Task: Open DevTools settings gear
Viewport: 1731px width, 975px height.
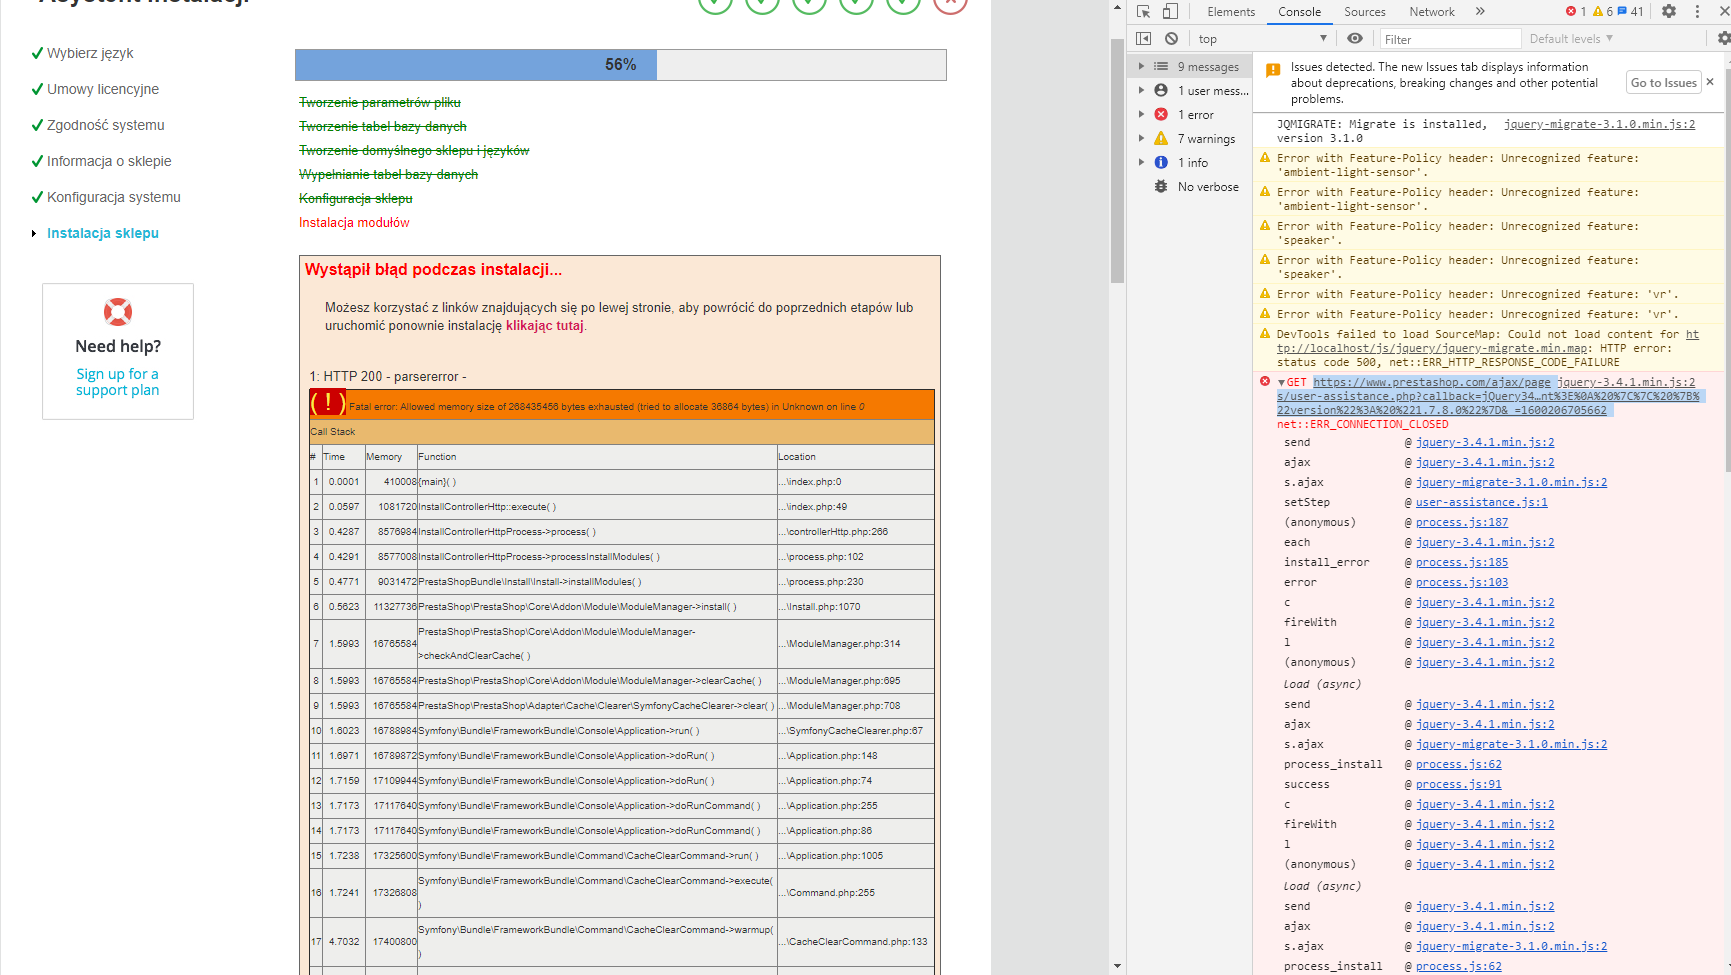Action: (1668, 11)
